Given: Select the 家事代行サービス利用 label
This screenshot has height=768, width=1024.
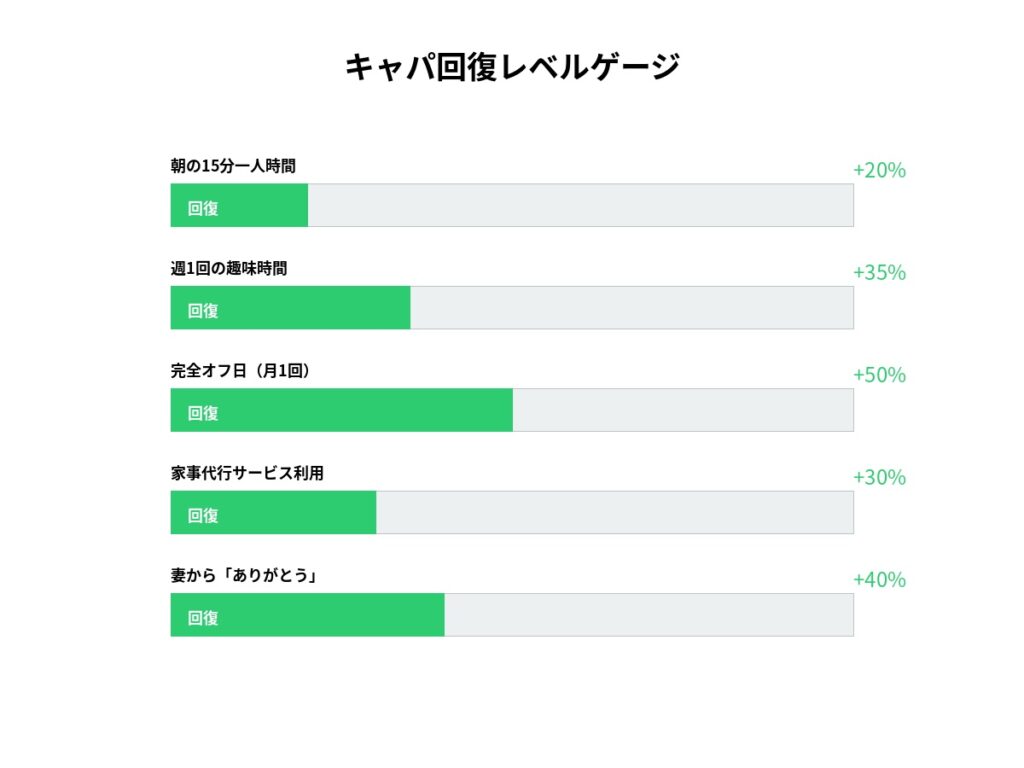Looking at the screenshot, I should click(x=247, y=473).
